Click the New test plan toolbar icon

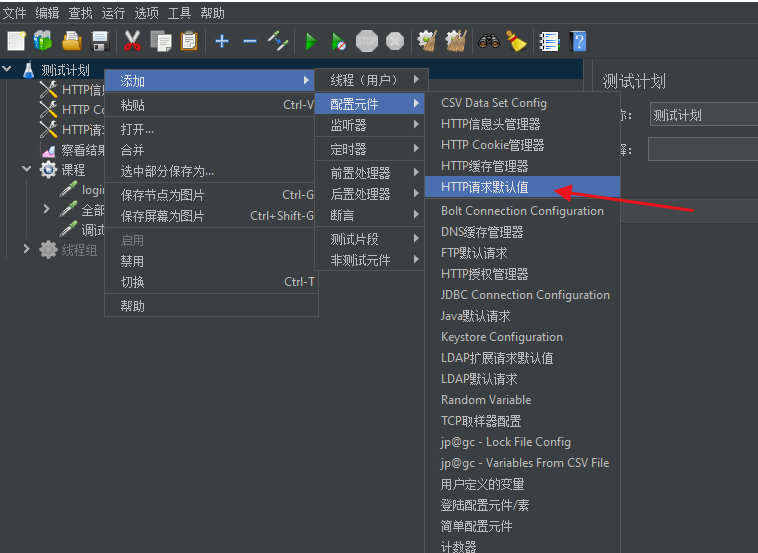16,41
